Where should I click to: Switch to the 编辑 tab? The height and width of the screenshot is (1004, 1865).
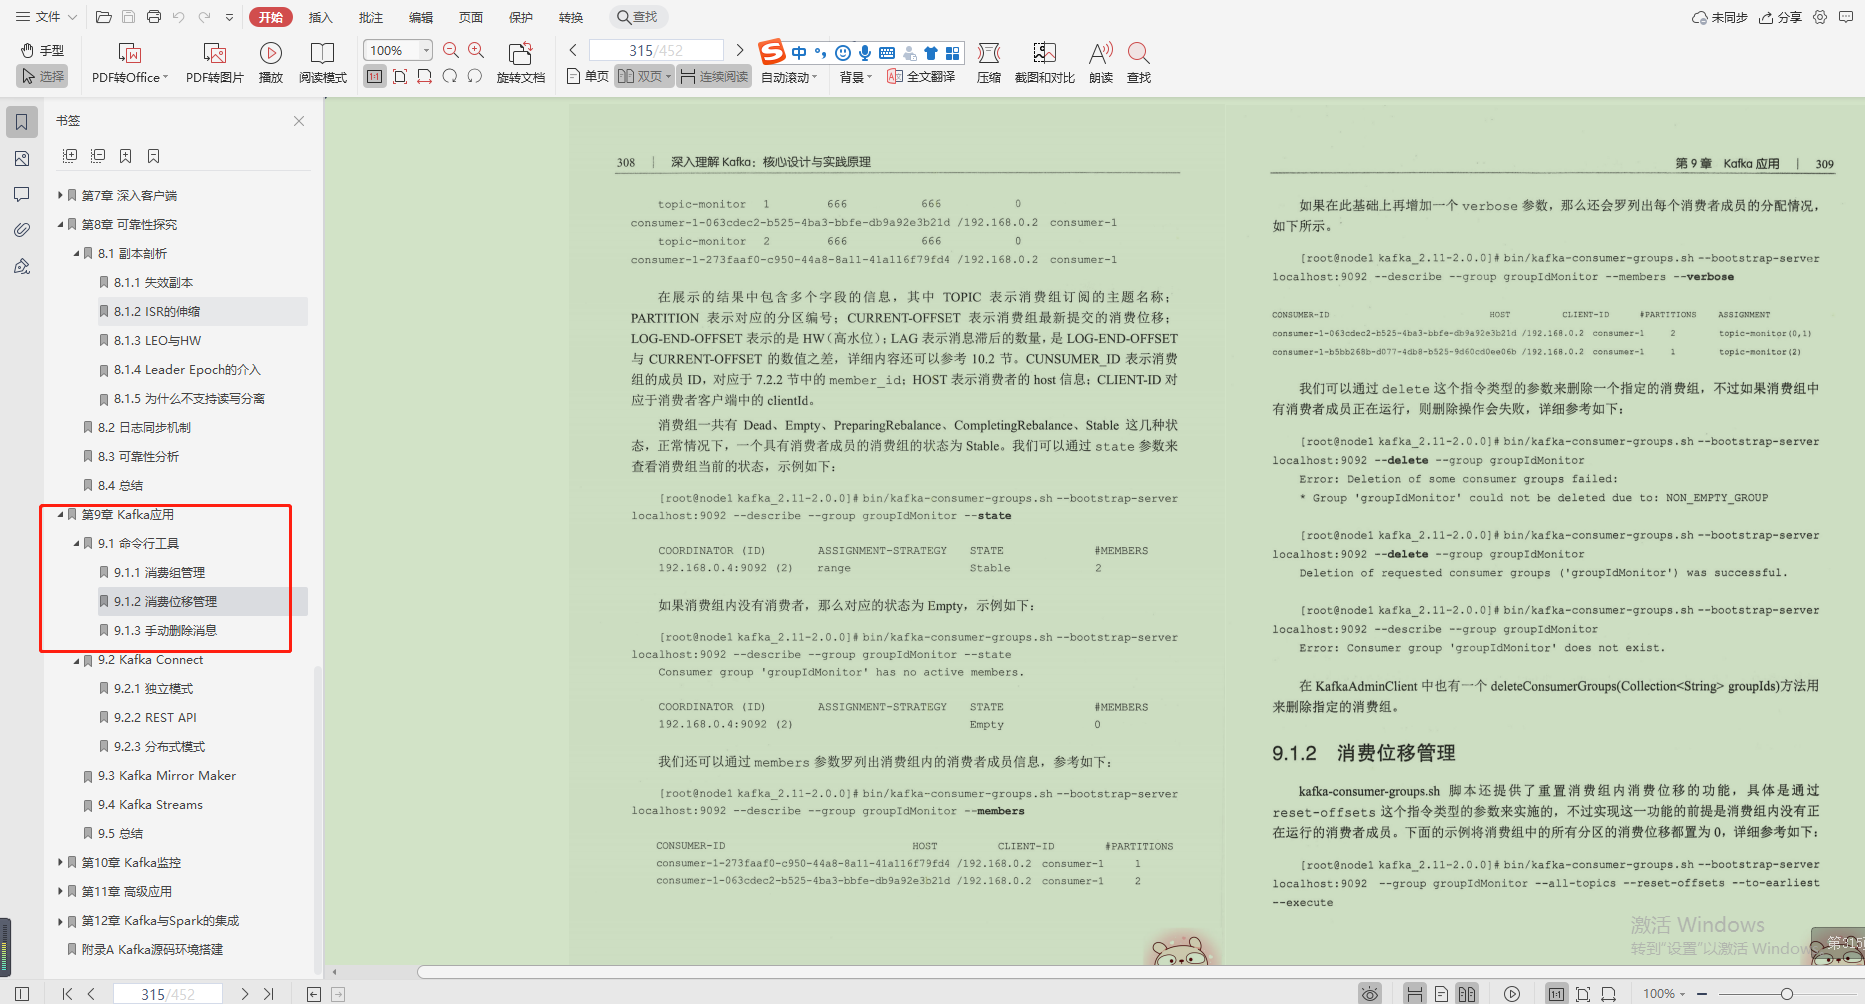(421, 17)
